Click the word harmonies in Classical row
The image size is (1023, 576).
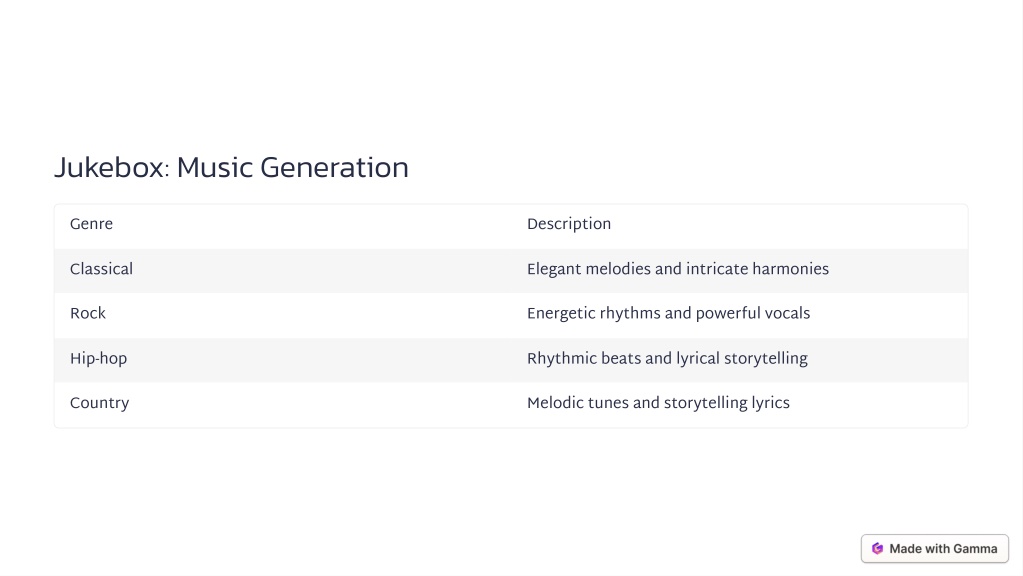click(790, 269)
